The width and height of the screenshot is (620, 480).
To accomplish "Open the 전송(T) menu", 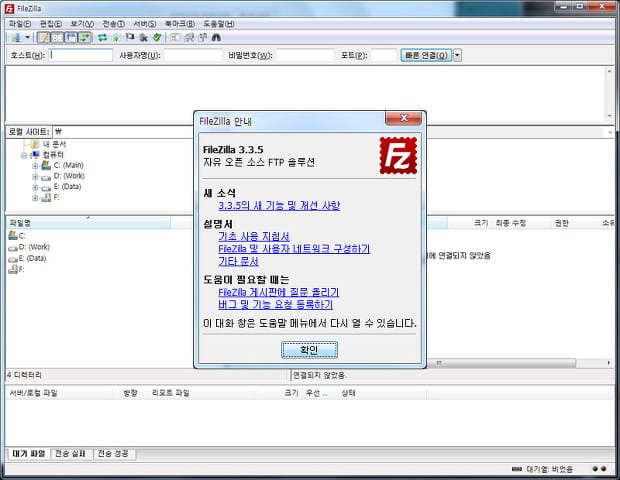I will click(113, 24).
